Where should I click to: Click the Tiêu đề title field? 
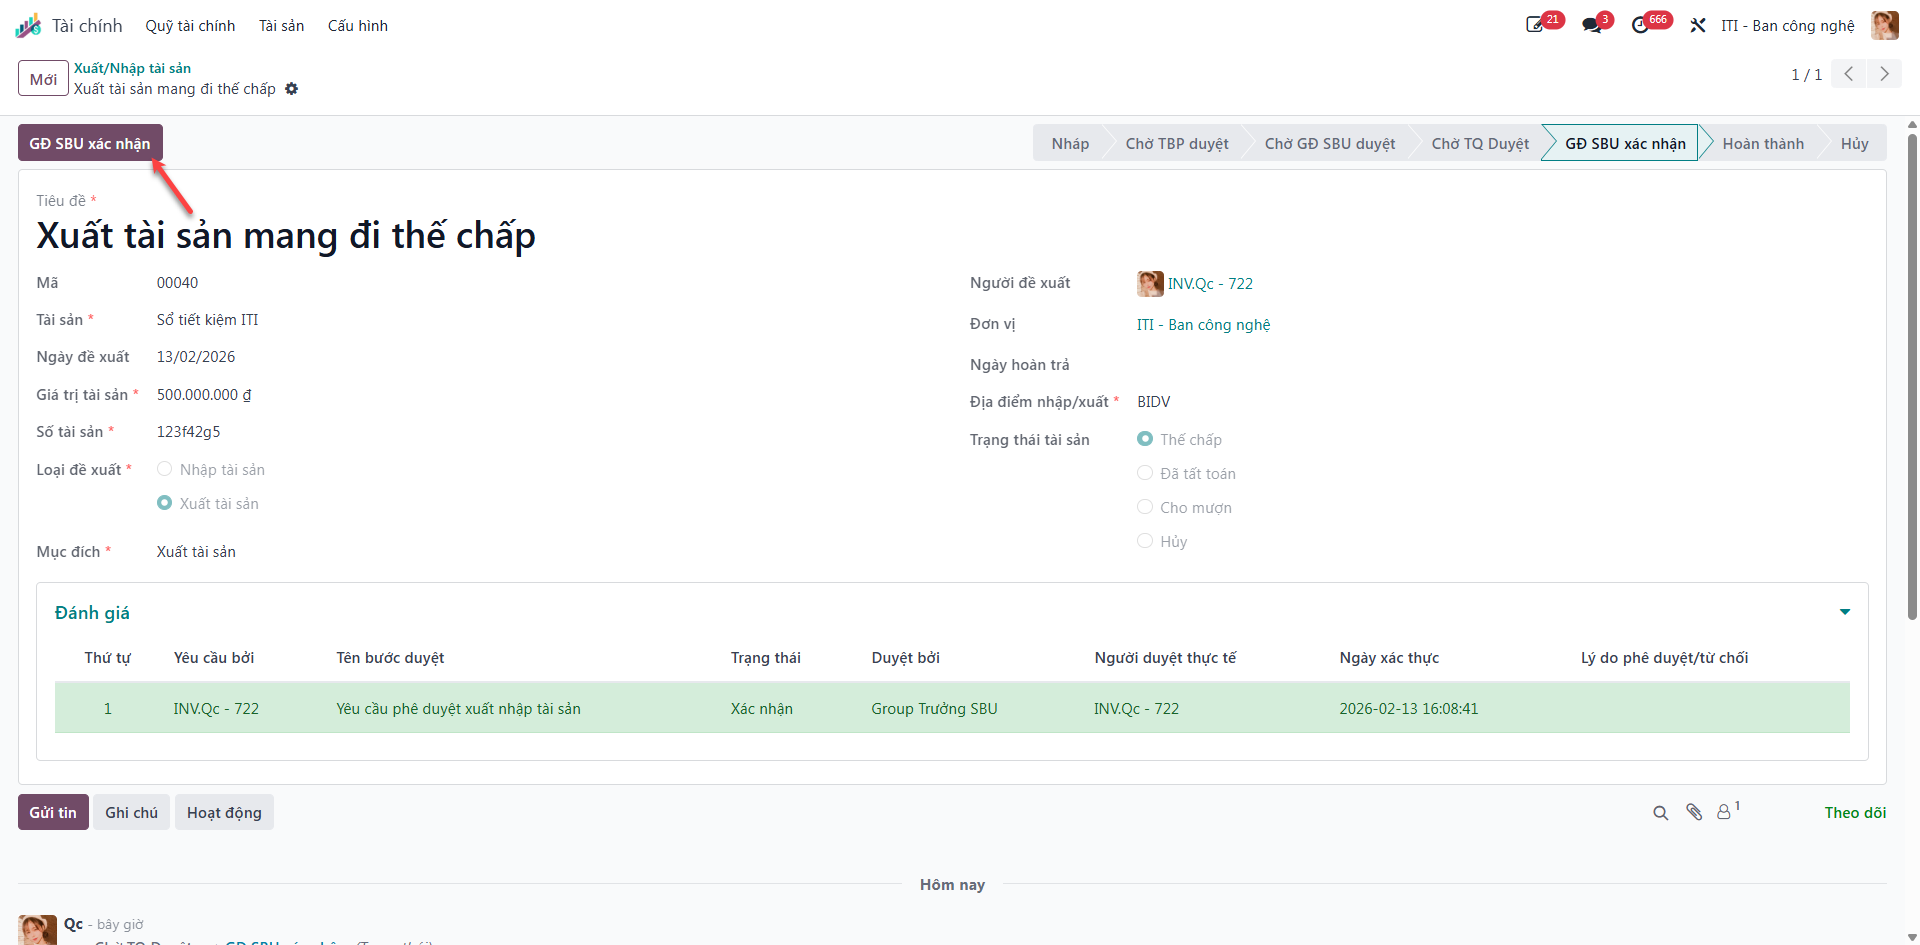click(x=952, y=236)
